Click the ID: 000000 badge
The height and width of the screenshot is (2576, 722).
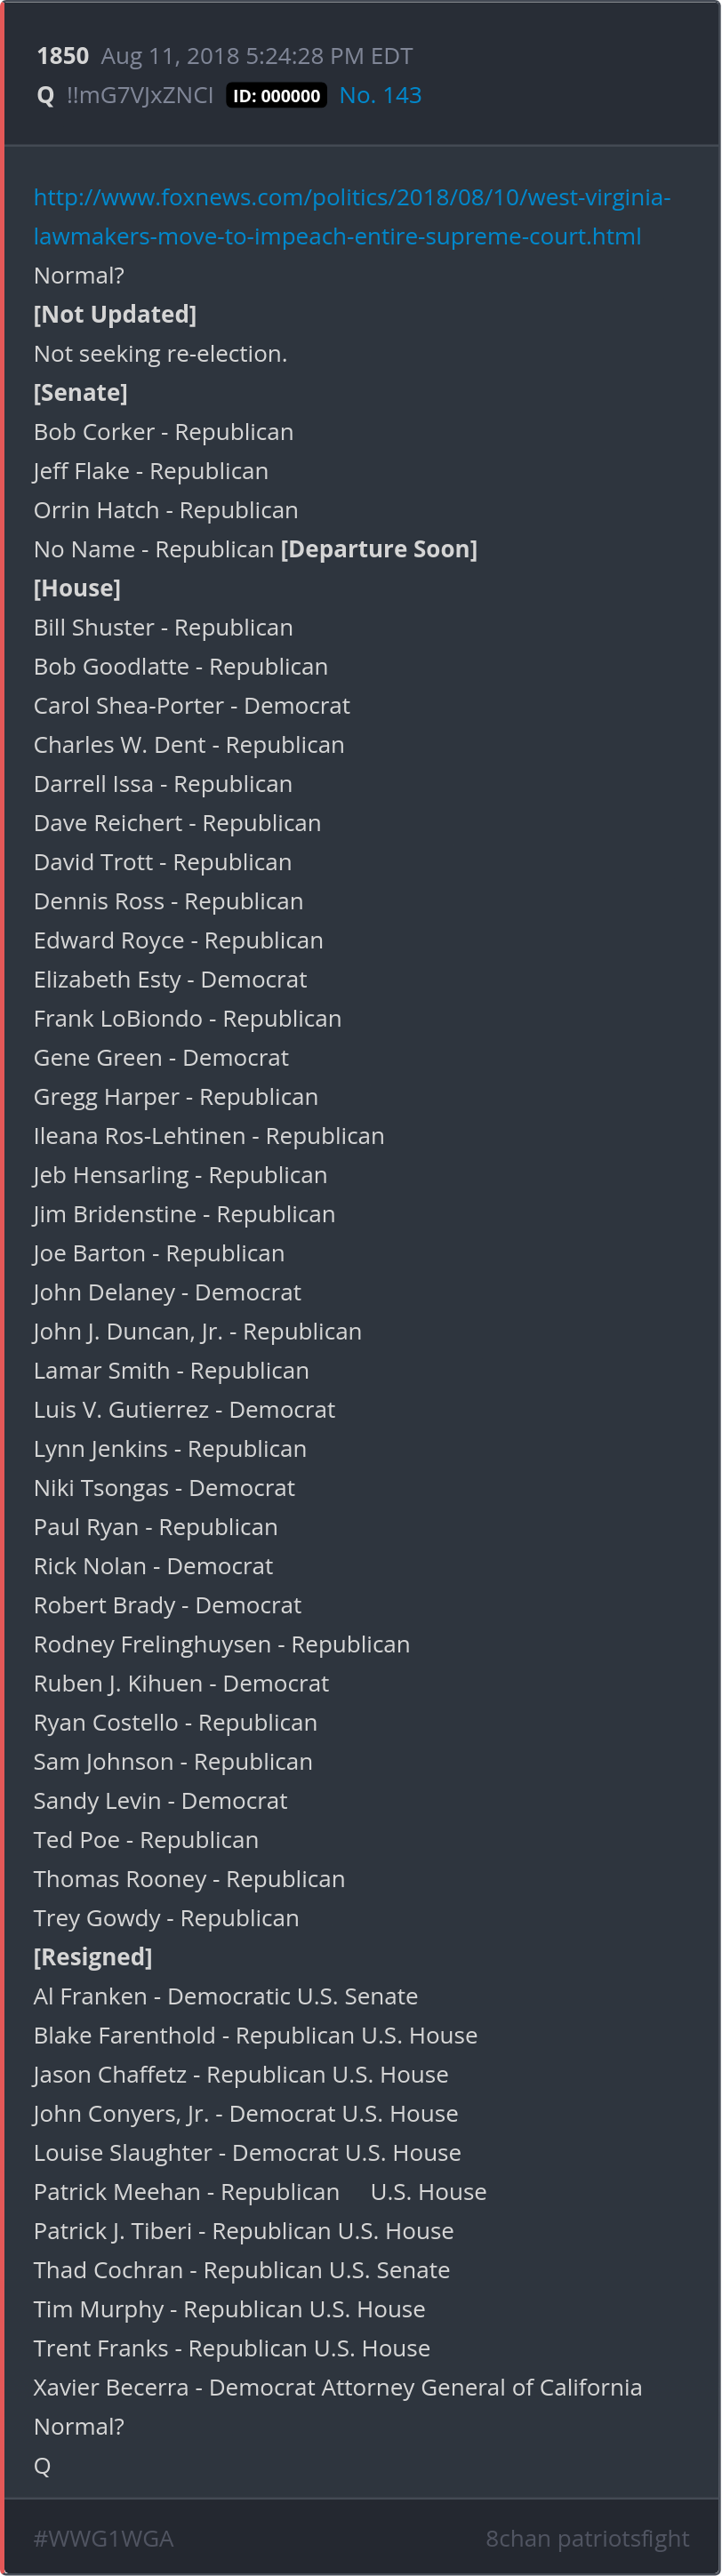276,96
